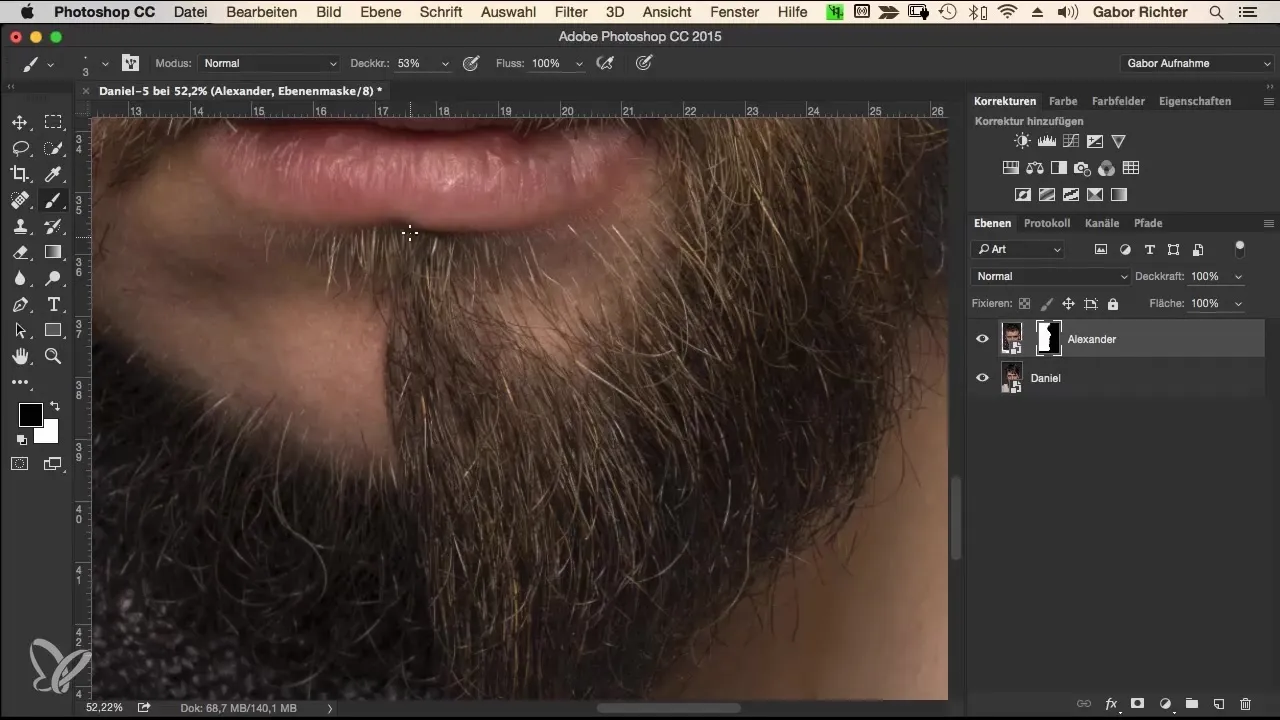Screen dimensions: 1280x720
Task: Select the Path Selection tool
Action: pyautogui.click(x=19, y=330)
